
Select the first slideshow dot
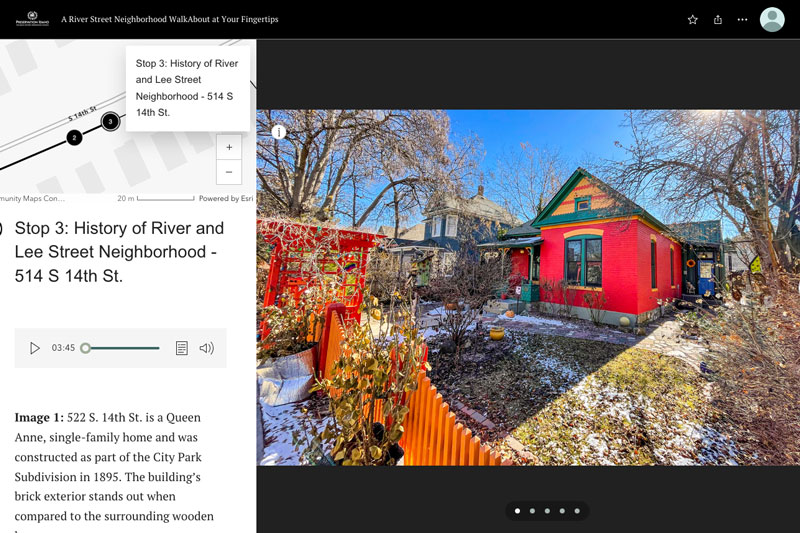[x=518, y=511]
